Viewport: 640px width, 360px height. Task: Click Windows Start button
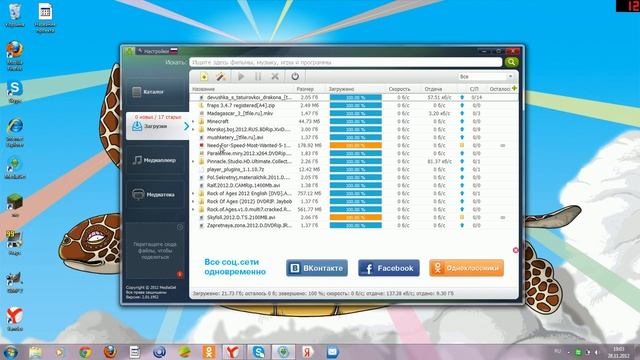(10, 352)
